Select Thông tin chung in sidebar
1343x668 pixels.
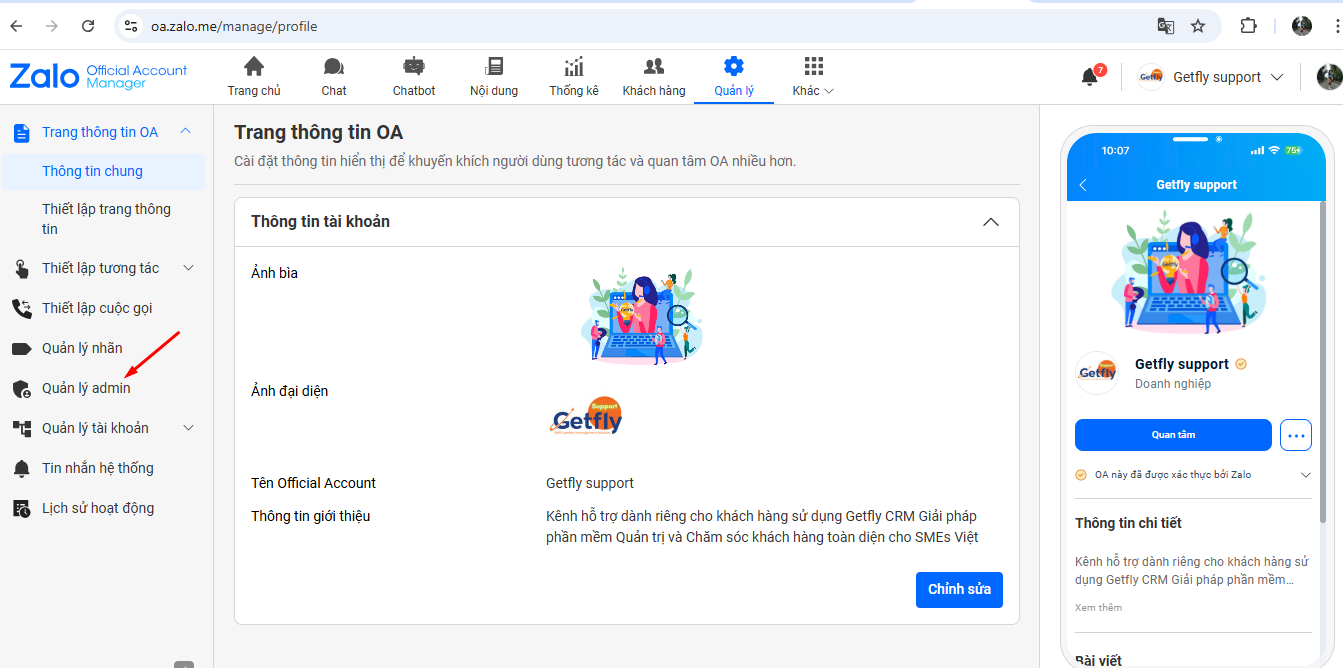pyautogui.click(x=103, y=171)
